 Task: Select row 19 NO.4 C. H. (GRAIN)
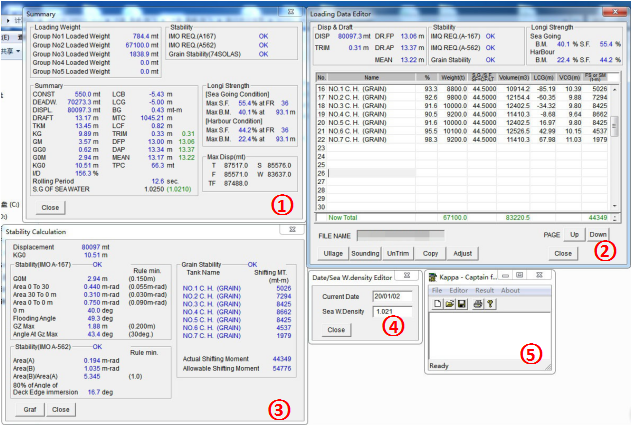pos(462,114)
